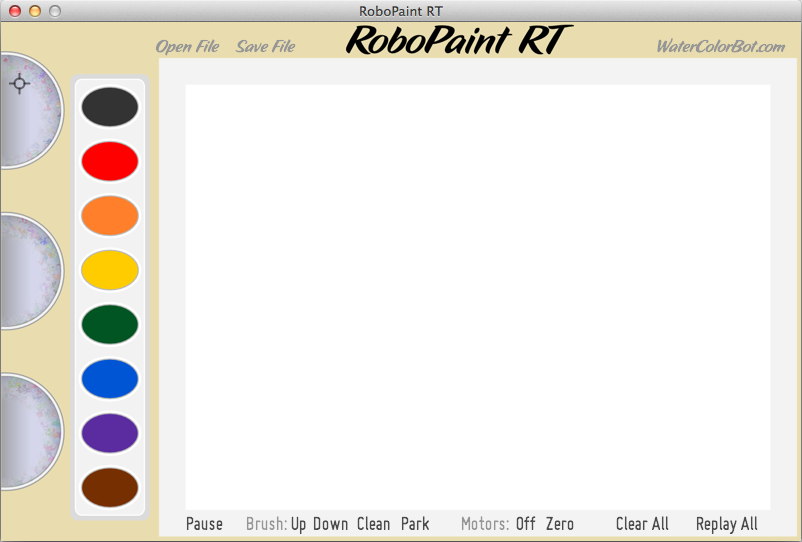Visit the WaterColorBot.com link
This screenshot has height=542, width=802.
tap(721, 47)
